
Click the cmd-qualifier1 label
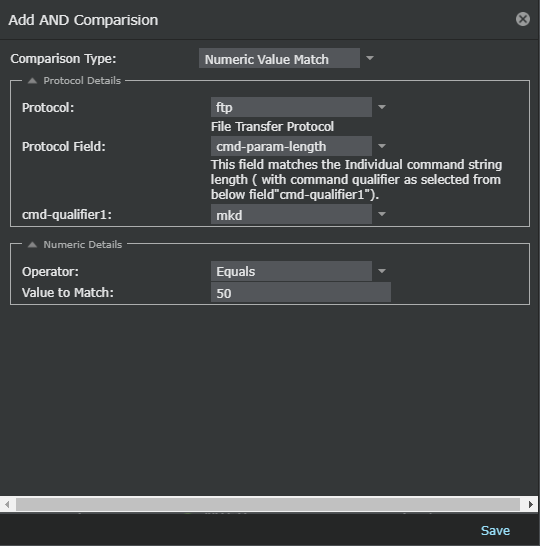coord(67,214)
